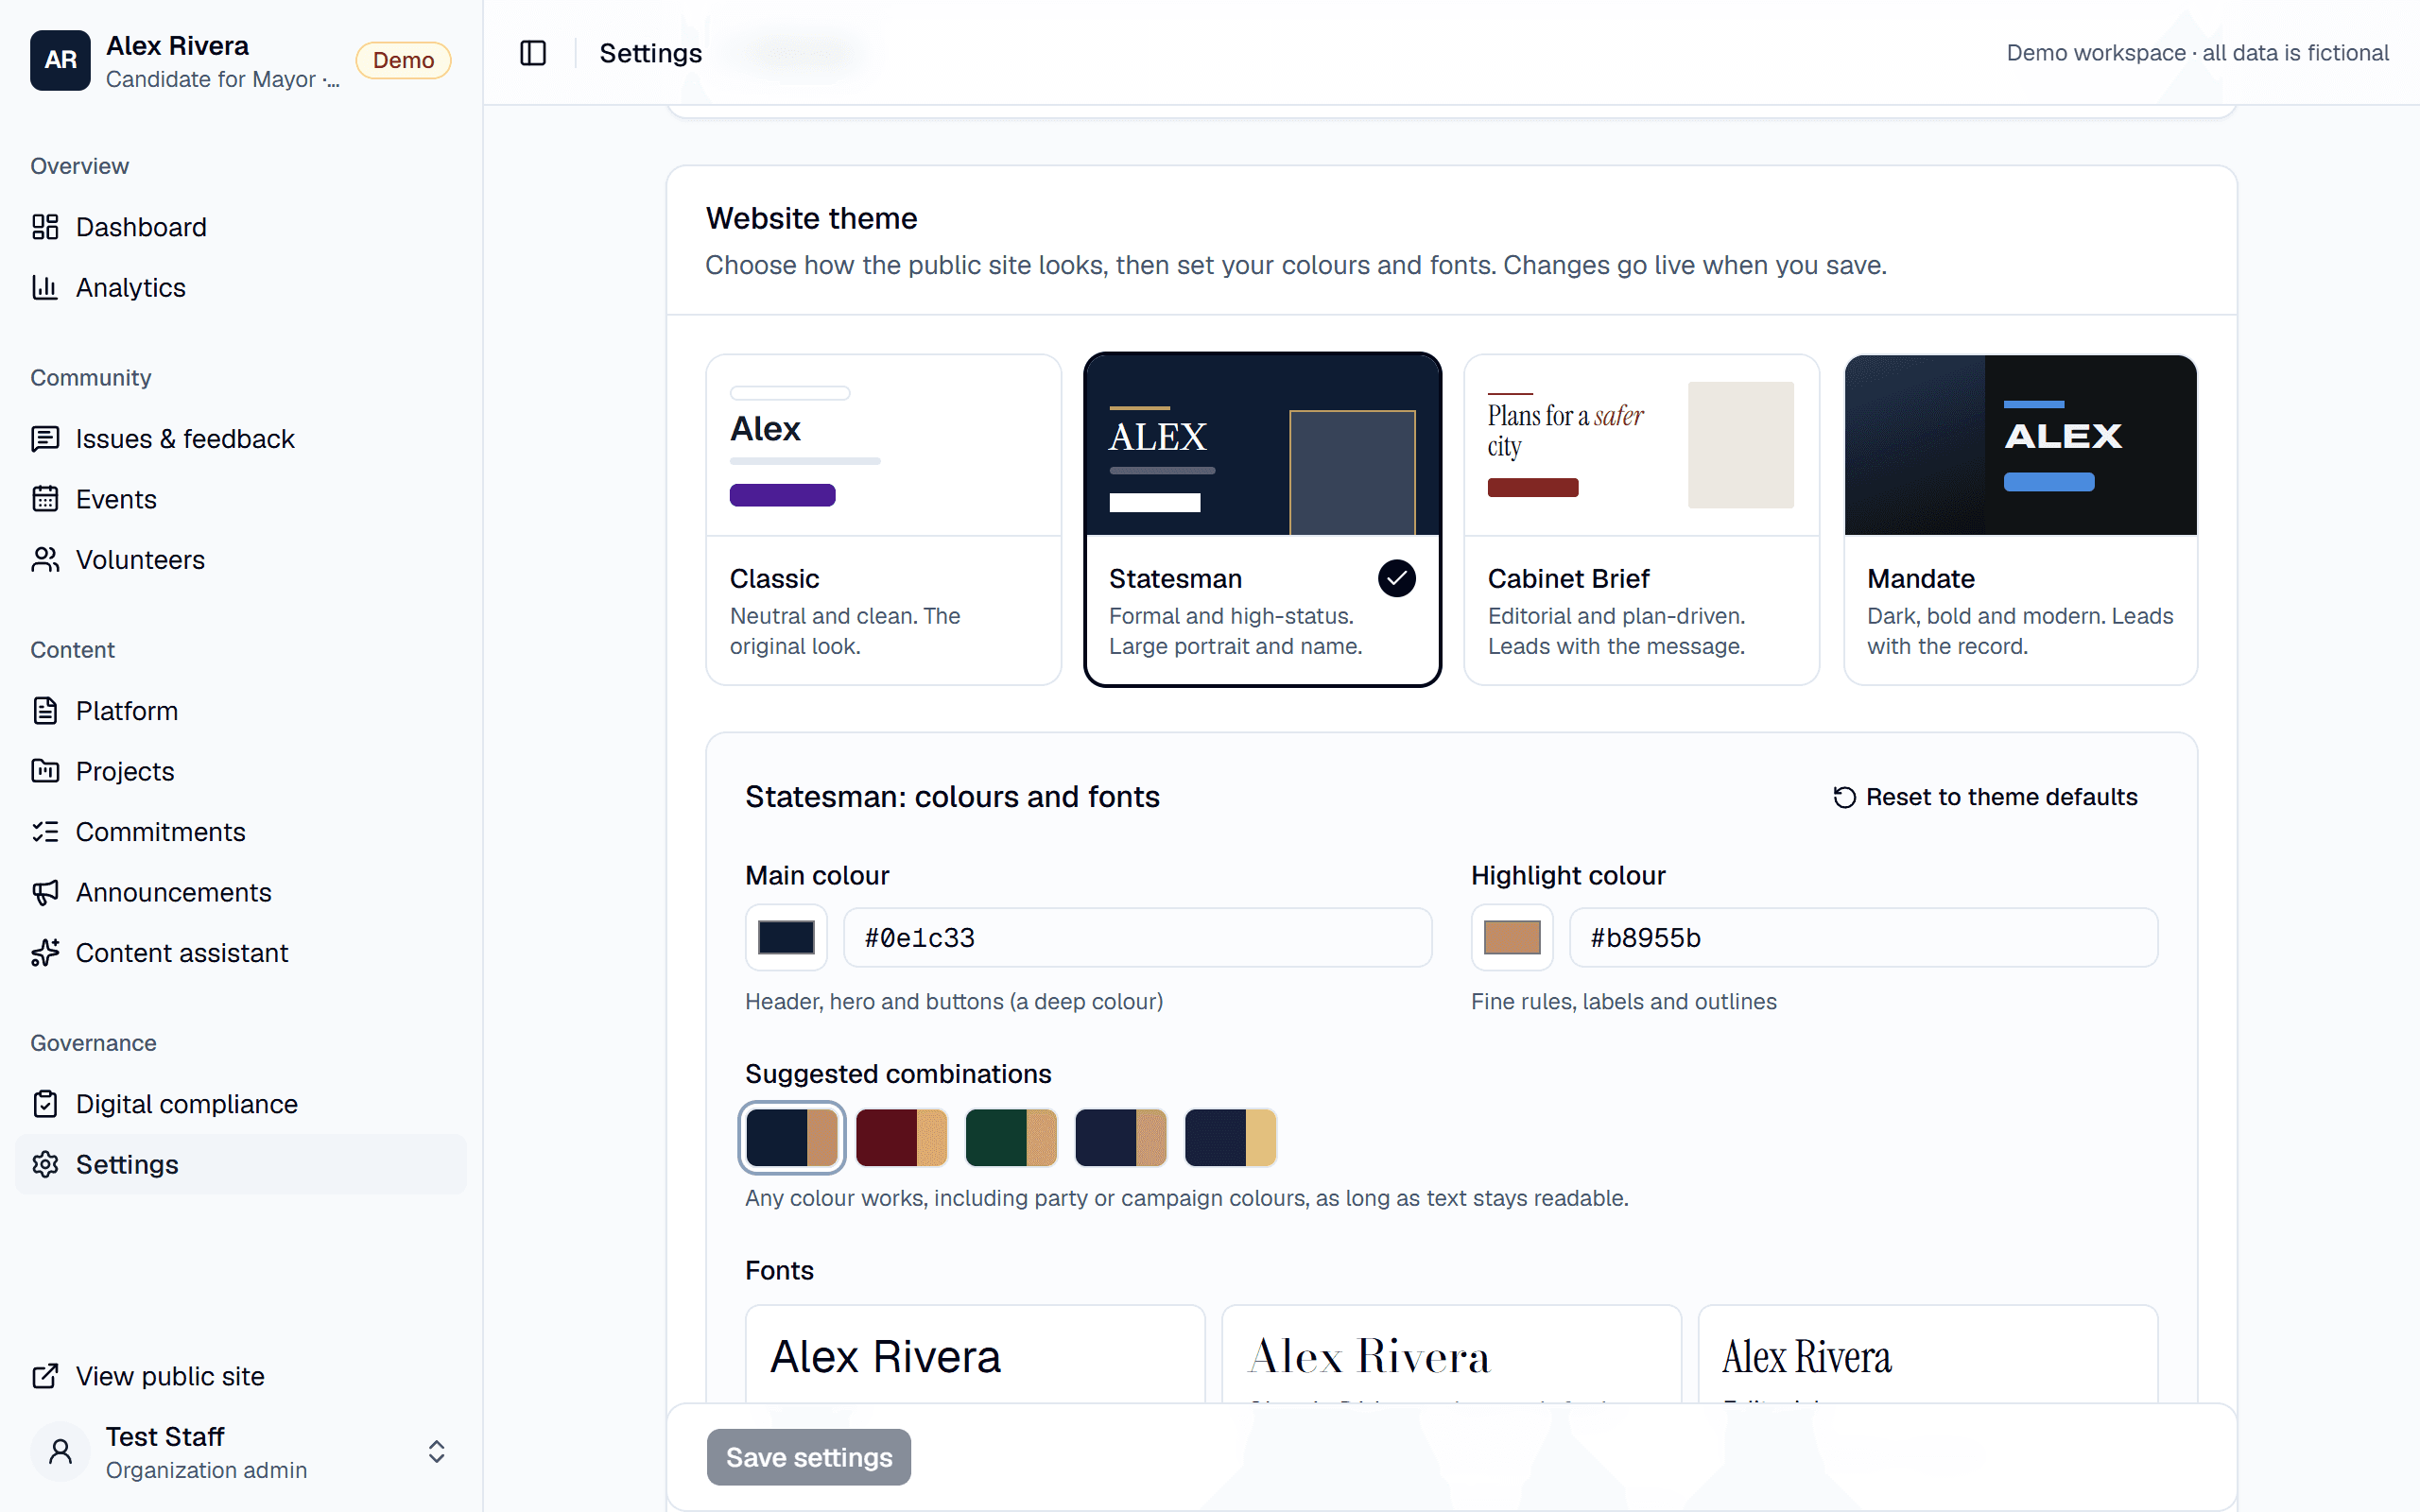Click the Test Staff user avatar icon
This screenshot has height=1512, width=2420.
60,1452
